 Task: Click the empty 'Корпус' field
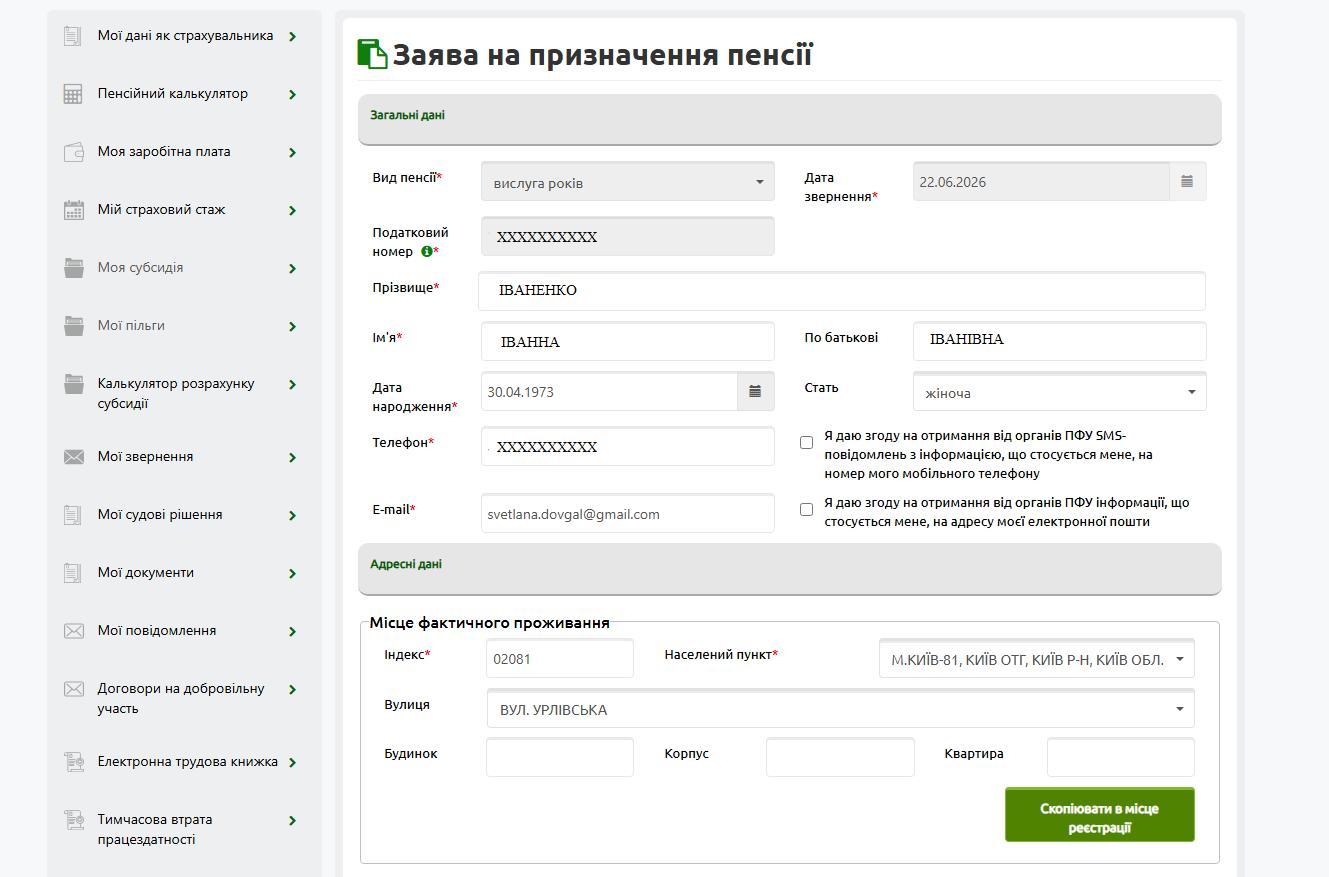840,758
